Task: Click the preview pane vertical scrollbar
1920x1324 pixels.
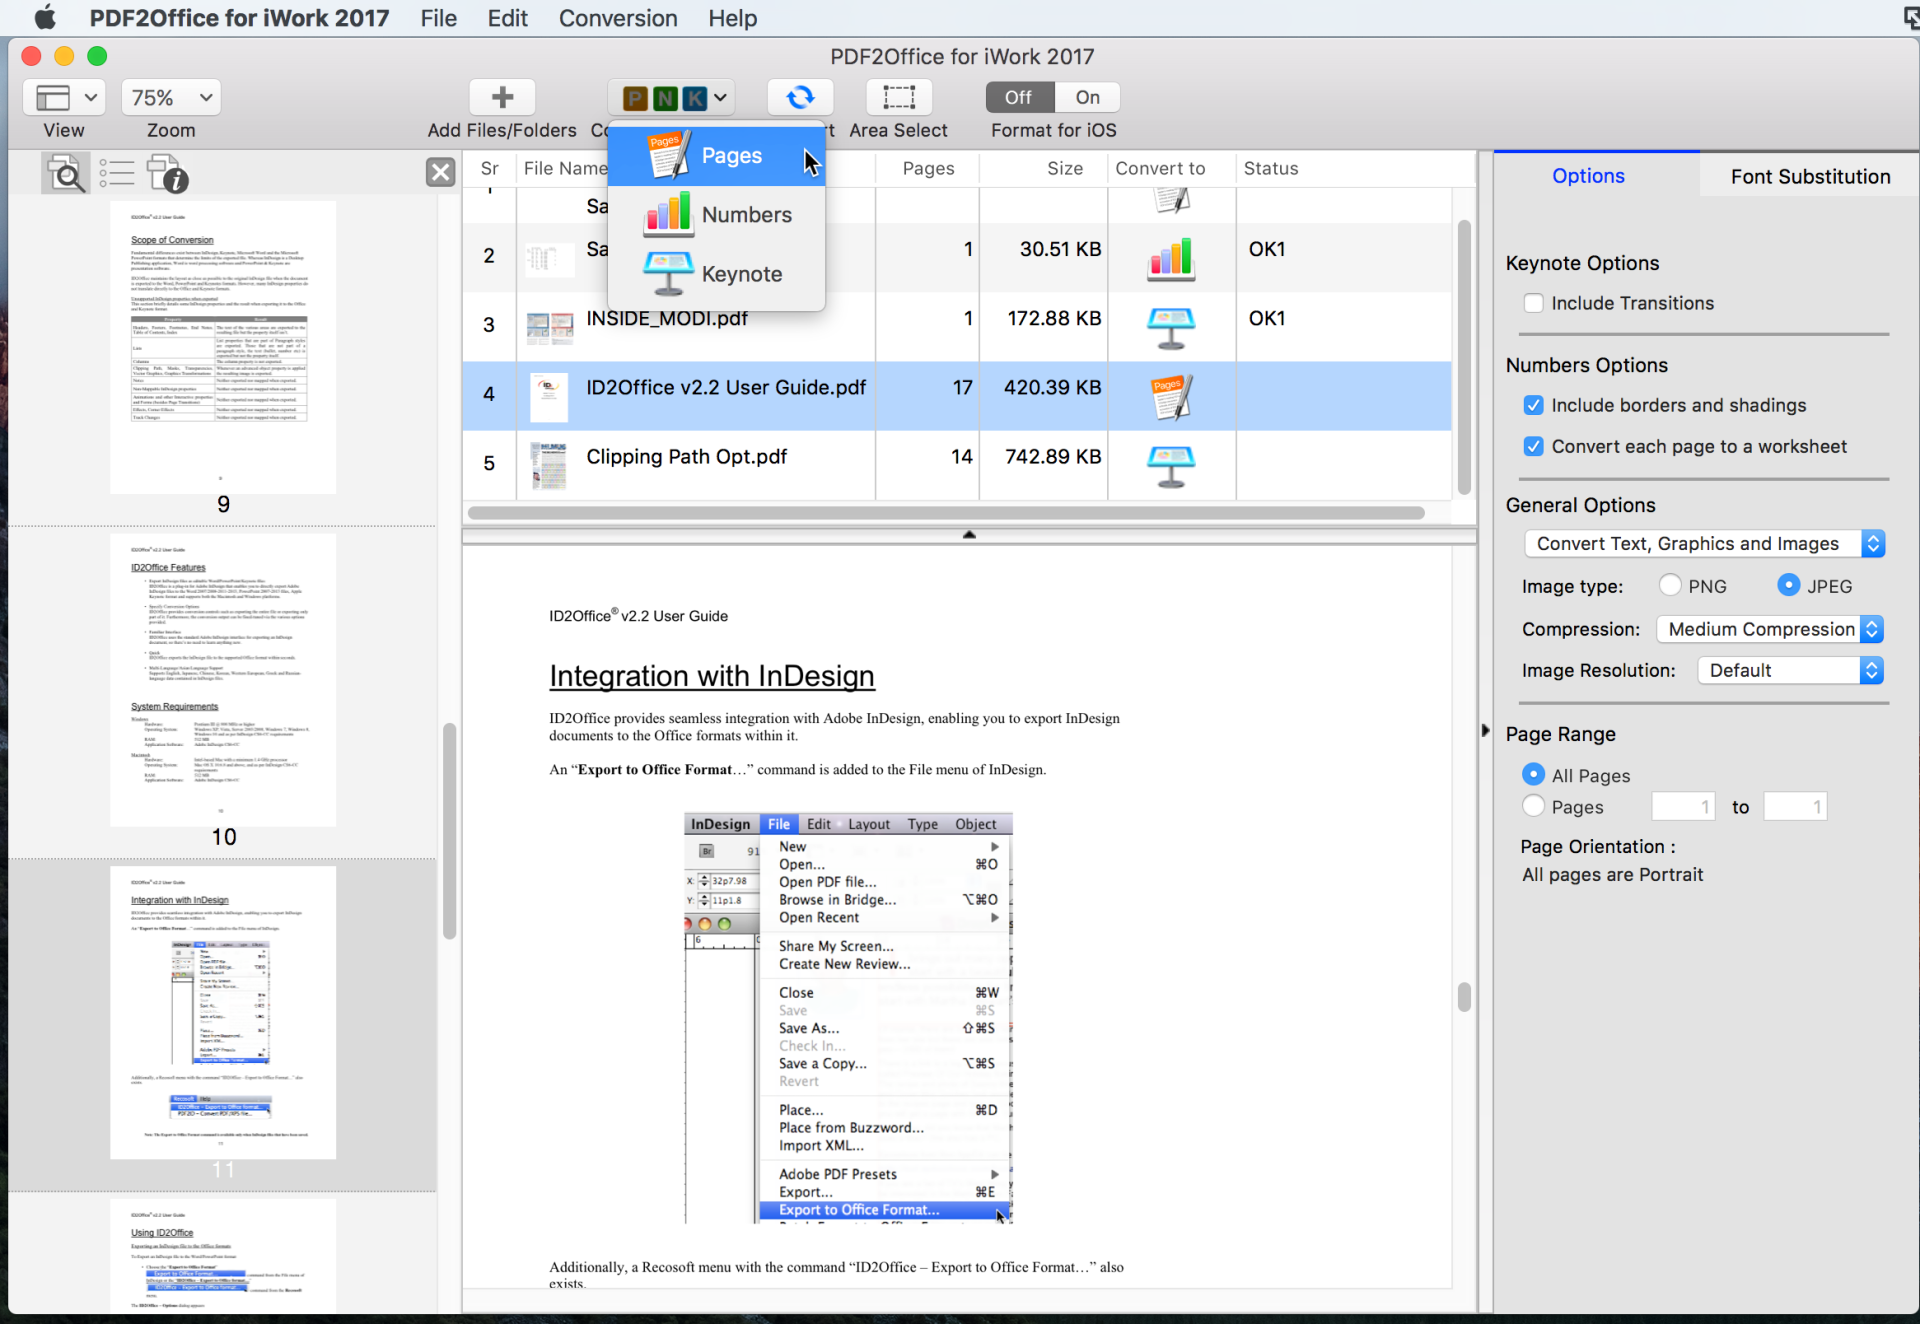Action: coord(1464,997)
